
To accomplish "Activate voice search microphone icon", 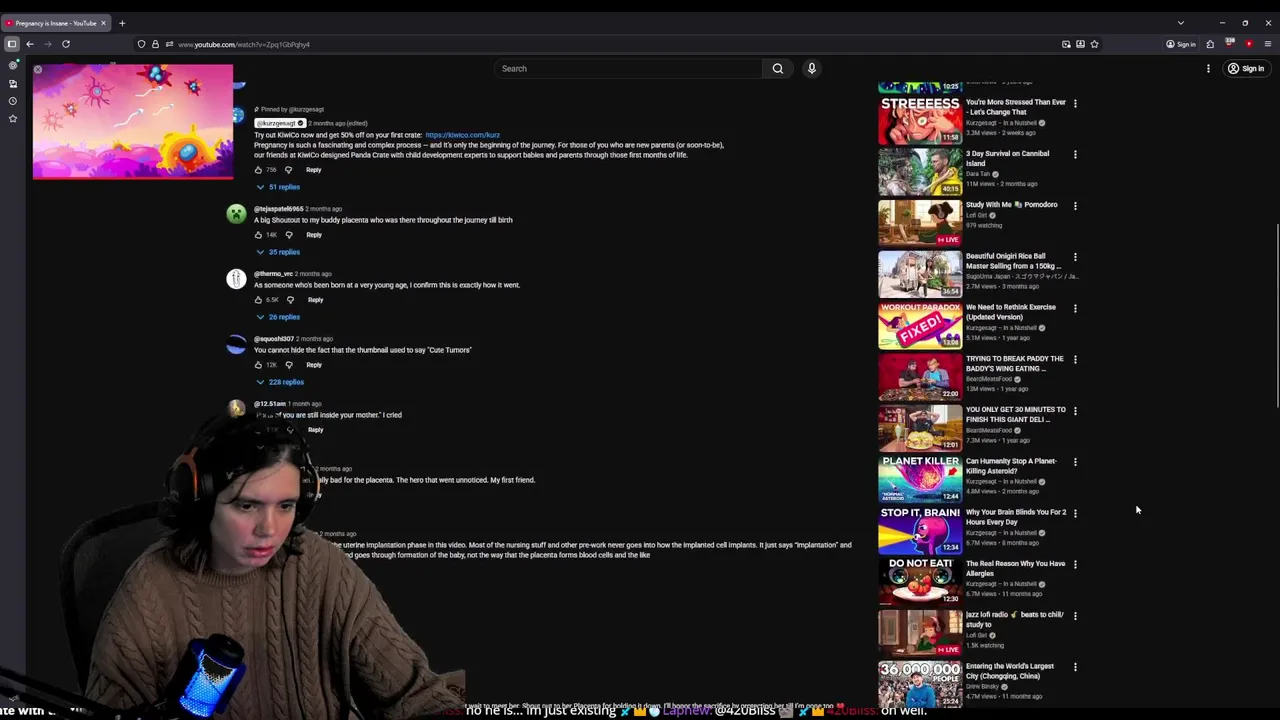I will (x=812, y=69).
